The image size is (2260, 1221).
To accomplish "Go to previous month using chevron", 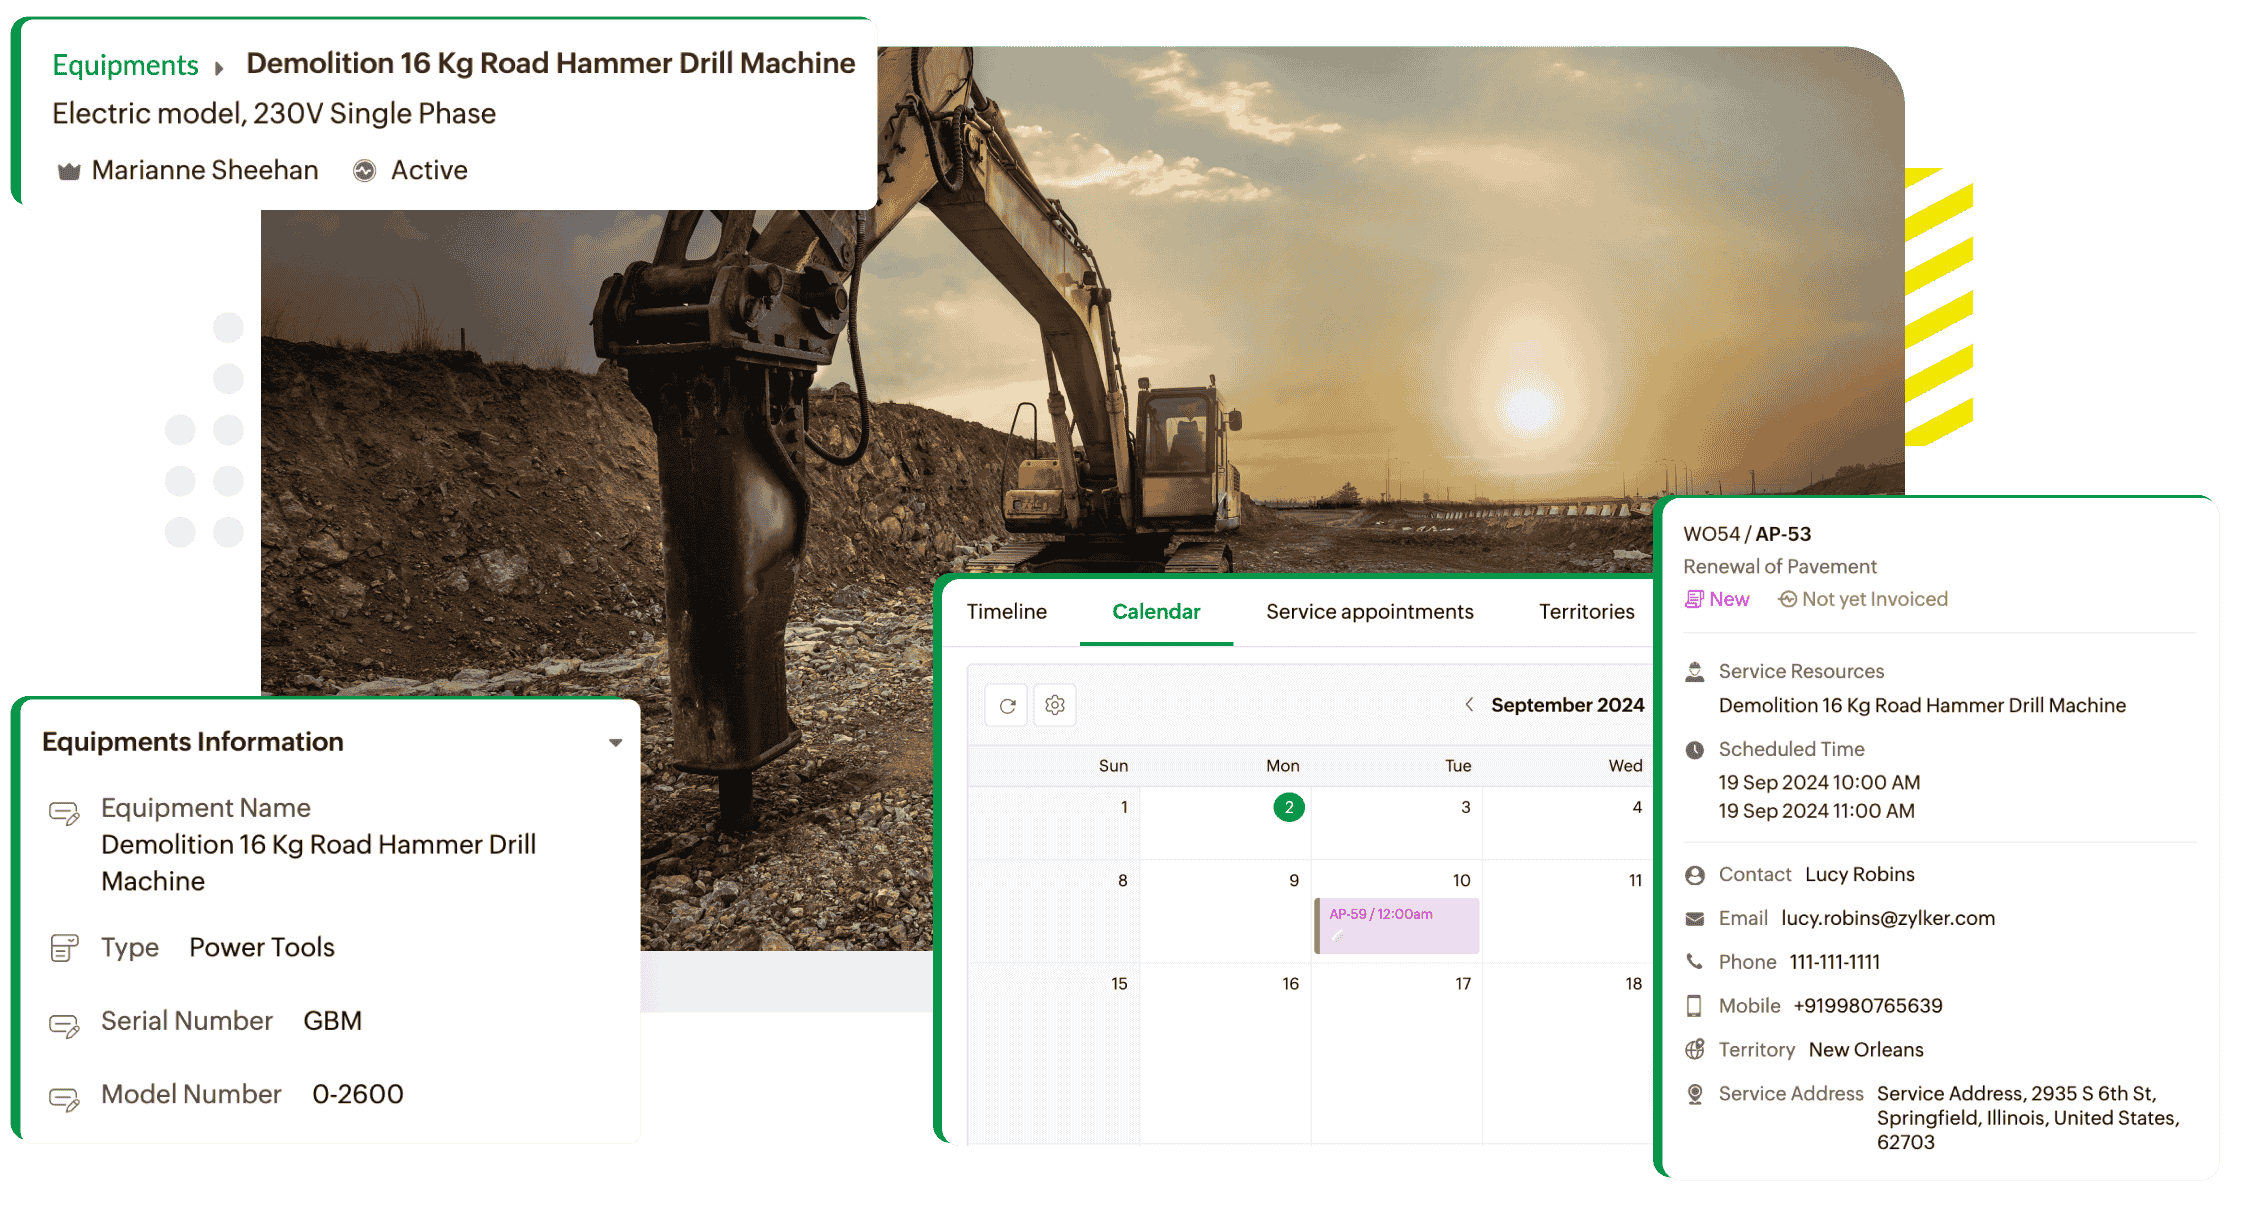I will [1469, 705].
